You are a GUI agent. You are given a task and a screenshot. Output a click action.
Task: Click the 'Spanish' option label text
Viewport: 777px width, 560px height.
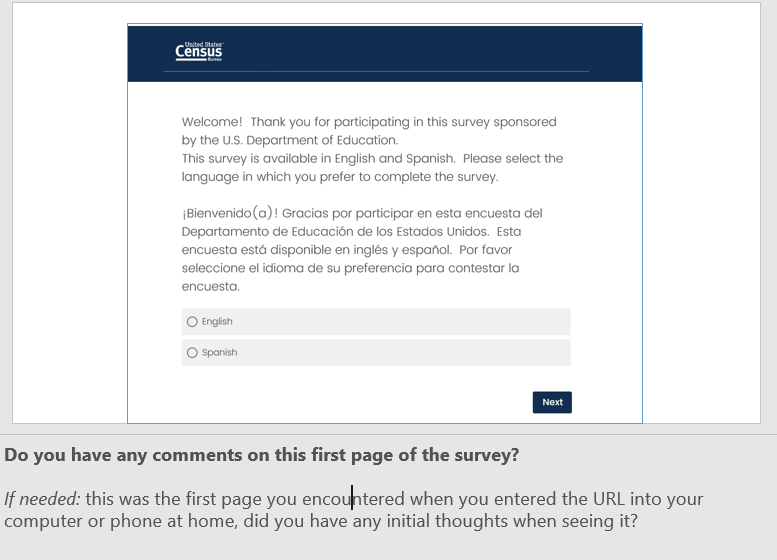click(219, 353)
